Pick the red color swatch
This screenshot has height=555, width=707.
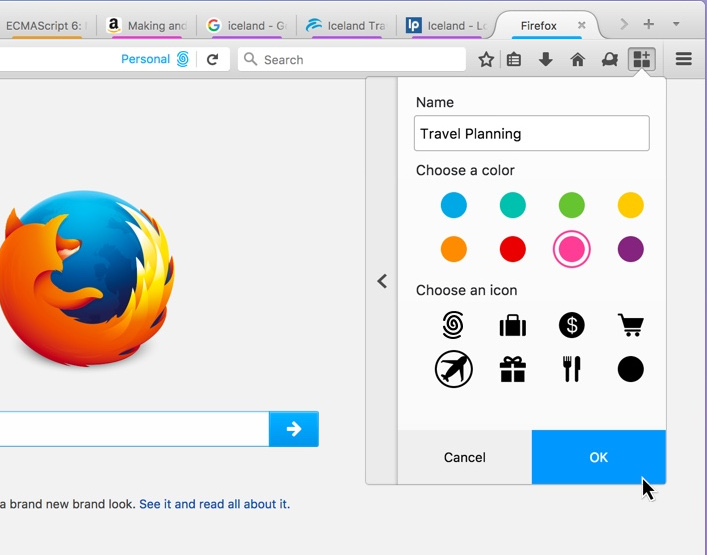pyautogui.click(x=513, y=249)
